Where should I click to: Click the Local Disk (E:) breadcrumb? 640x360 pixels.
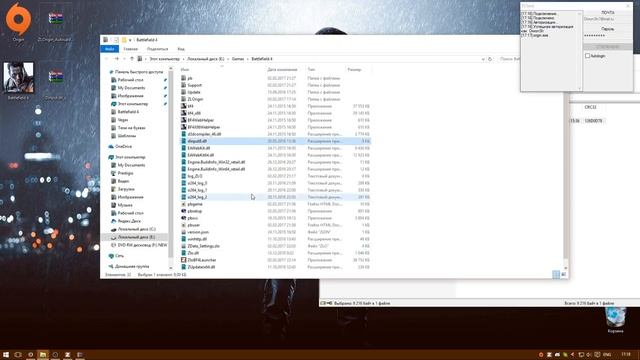pyautogui.click(x=206, y=59)
